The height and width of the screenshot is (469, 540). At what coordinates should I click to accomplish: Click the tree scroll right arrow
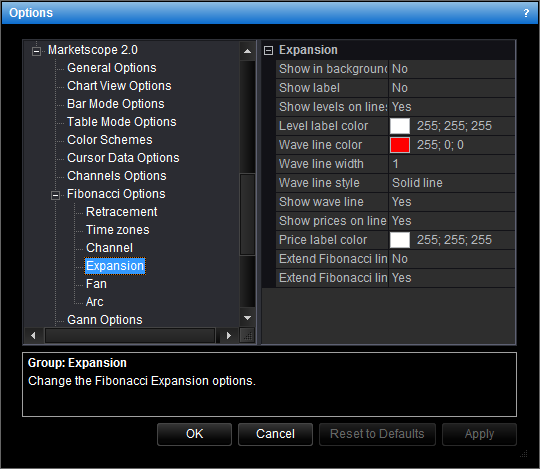click(x=228, y=335)
